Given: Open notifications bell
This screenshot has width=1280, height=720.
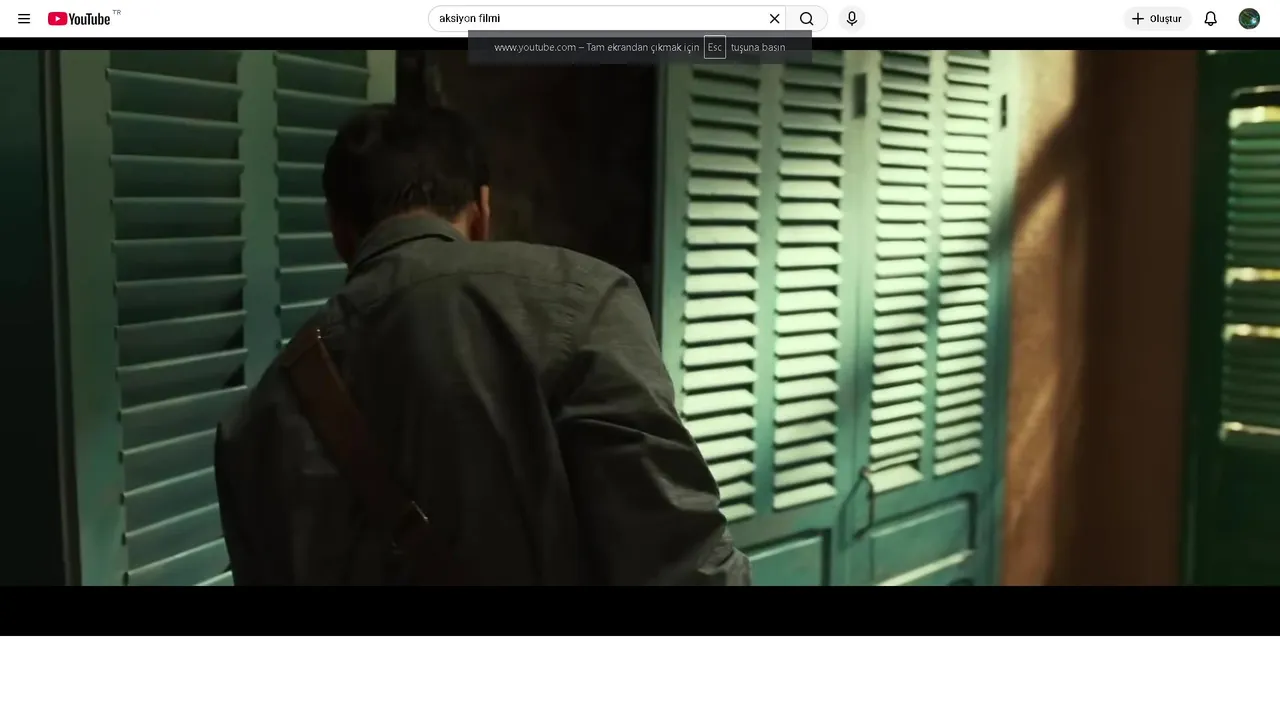Looking at the screenshot, I should [1210, 19].
